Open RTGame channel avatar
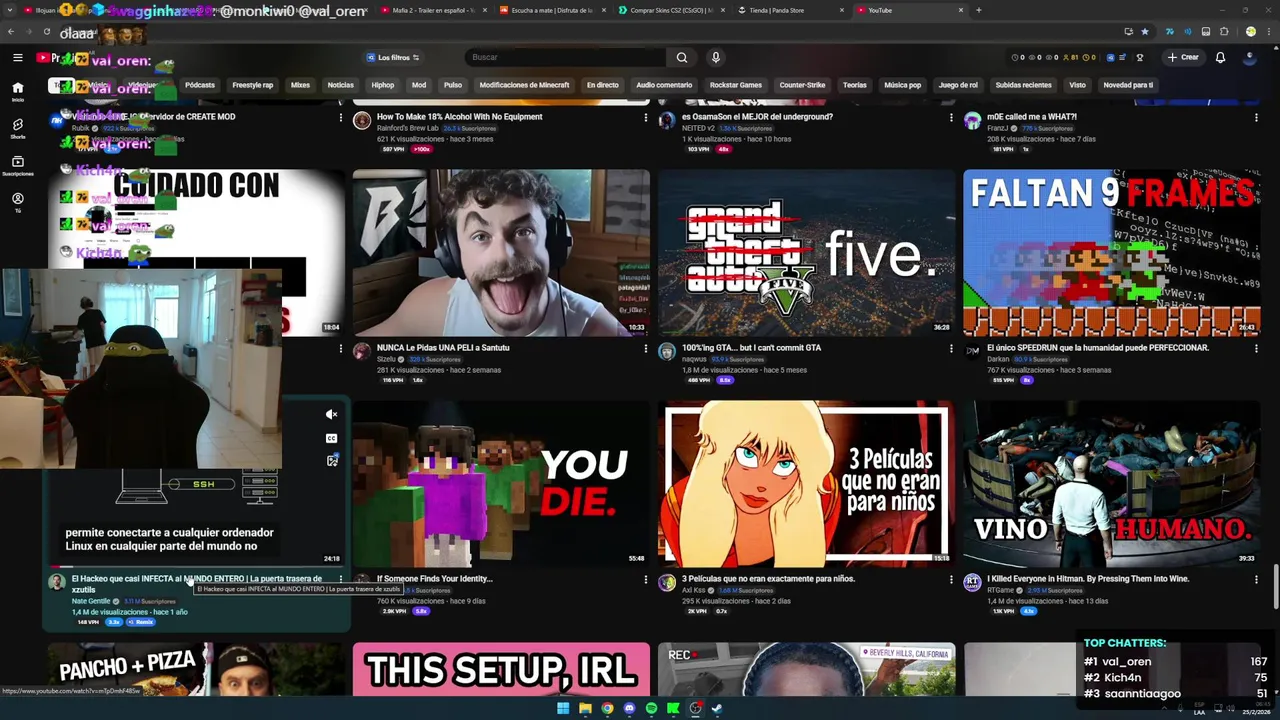The width and height of the screenshot is (1280, 720). coord(972,583)
